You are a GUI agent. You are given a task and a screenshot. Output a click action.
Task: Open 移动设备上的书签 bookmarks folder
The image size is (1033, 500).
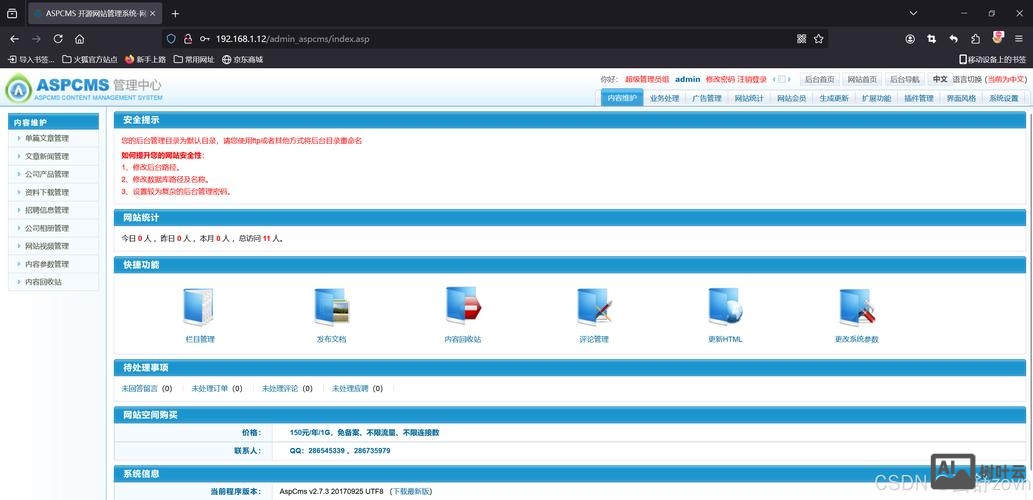coord(992,59)
